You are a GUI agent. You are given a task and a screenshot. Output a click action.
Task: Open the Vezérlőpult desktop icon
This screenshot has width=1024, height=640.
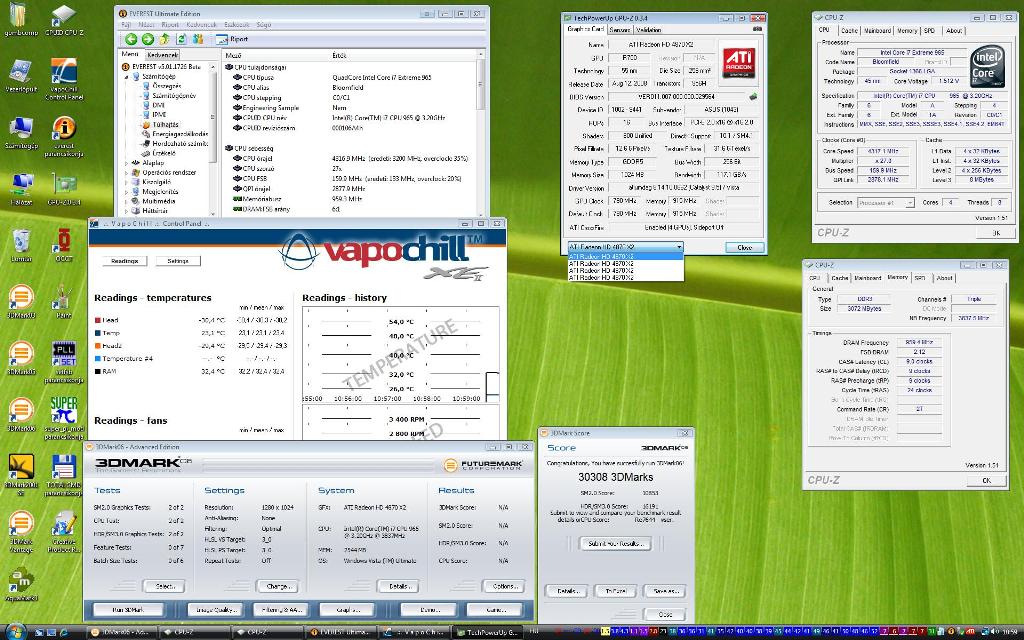click(x=21, y=76)
